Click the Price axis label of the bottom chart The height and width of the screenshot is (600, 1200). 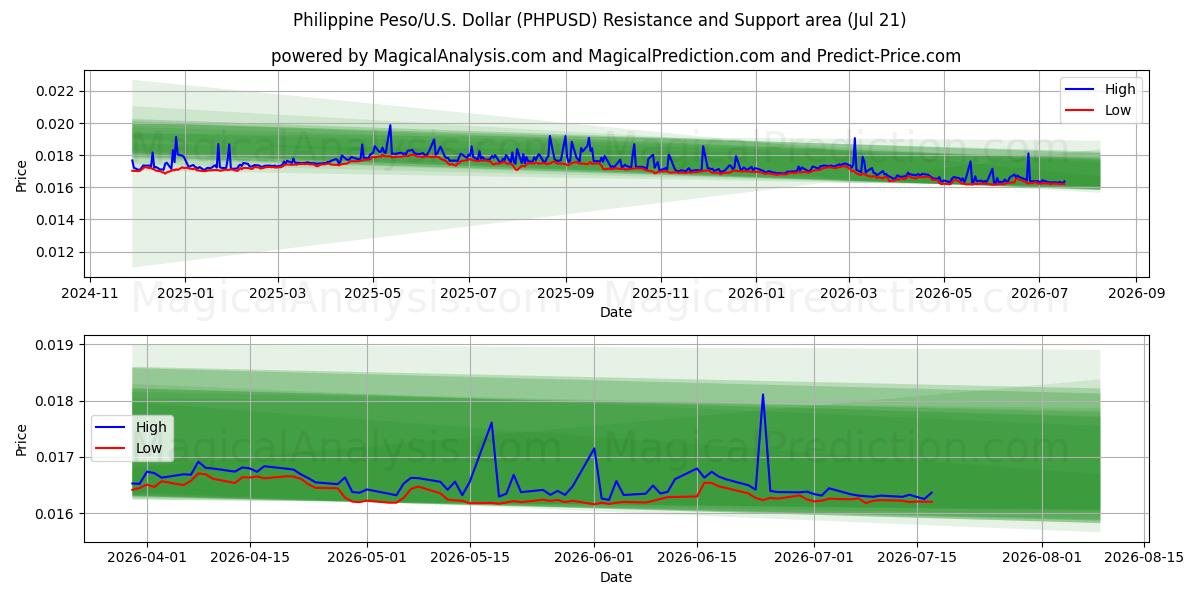tap(22, 439)
